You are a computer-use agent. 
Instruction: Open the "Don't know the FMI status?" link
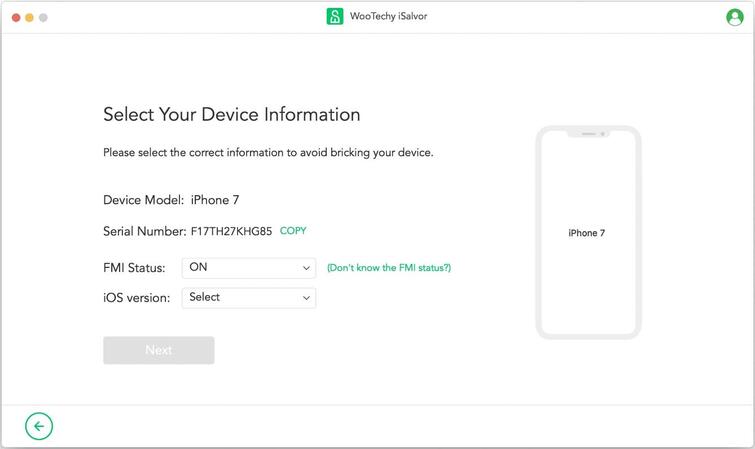pos(389,268)
